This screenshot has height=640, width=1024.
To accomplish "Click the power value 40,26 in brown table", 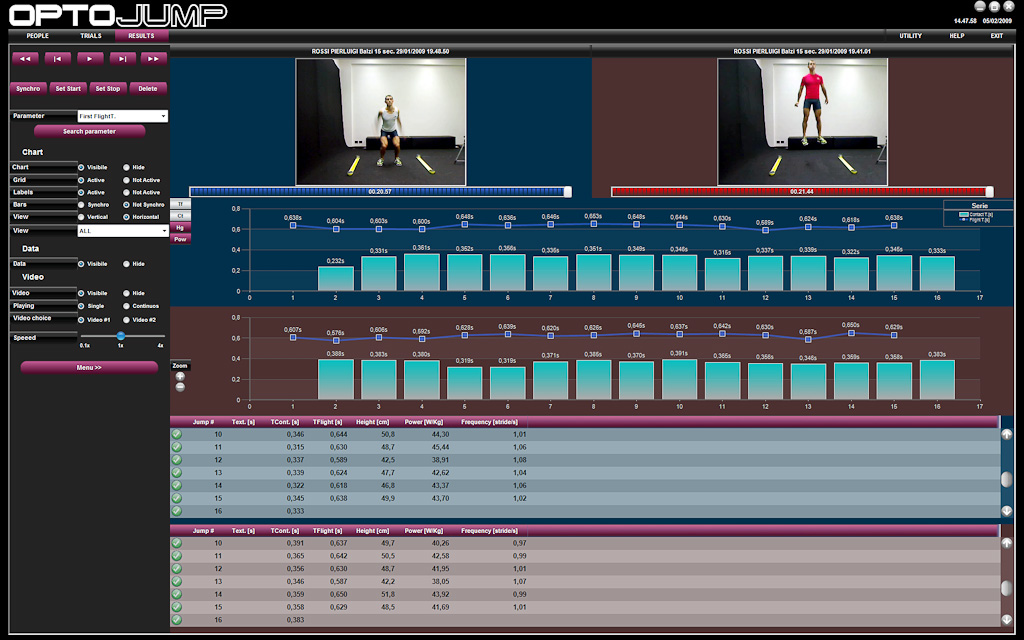I will click(440, 543).
